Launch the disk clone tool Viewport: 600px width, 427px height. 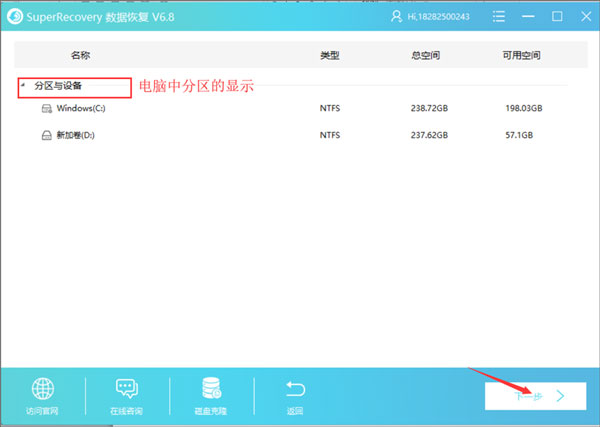pyautogui.click(x=211, y=390)
